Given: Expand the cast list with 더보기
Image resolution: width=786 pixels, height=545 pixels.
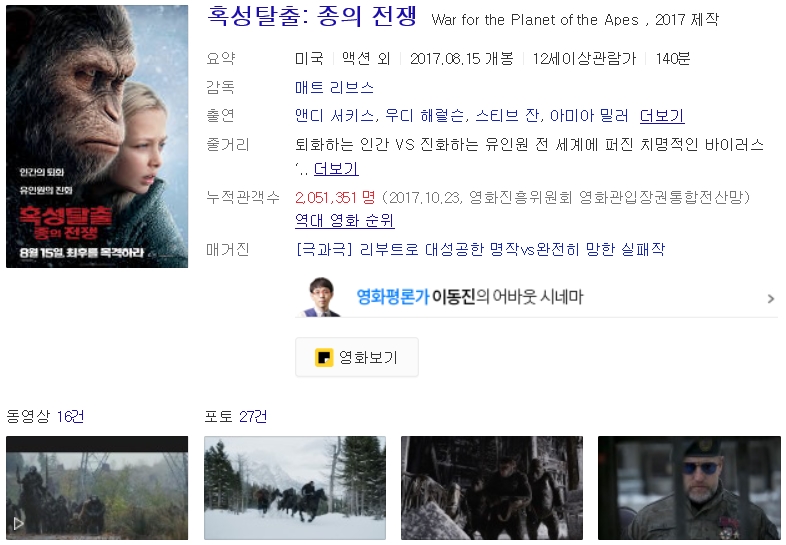Looking at the screenshot, I should tap(662, 116).
